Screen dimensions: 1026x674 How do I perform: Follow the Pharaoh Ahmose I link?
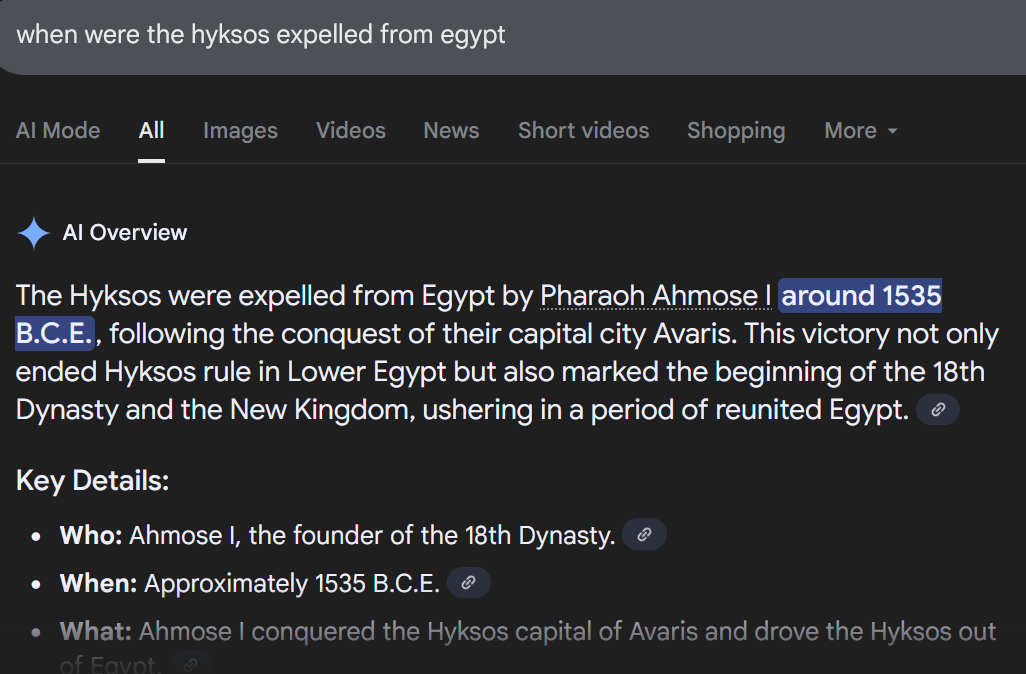[x=656, y=296]
